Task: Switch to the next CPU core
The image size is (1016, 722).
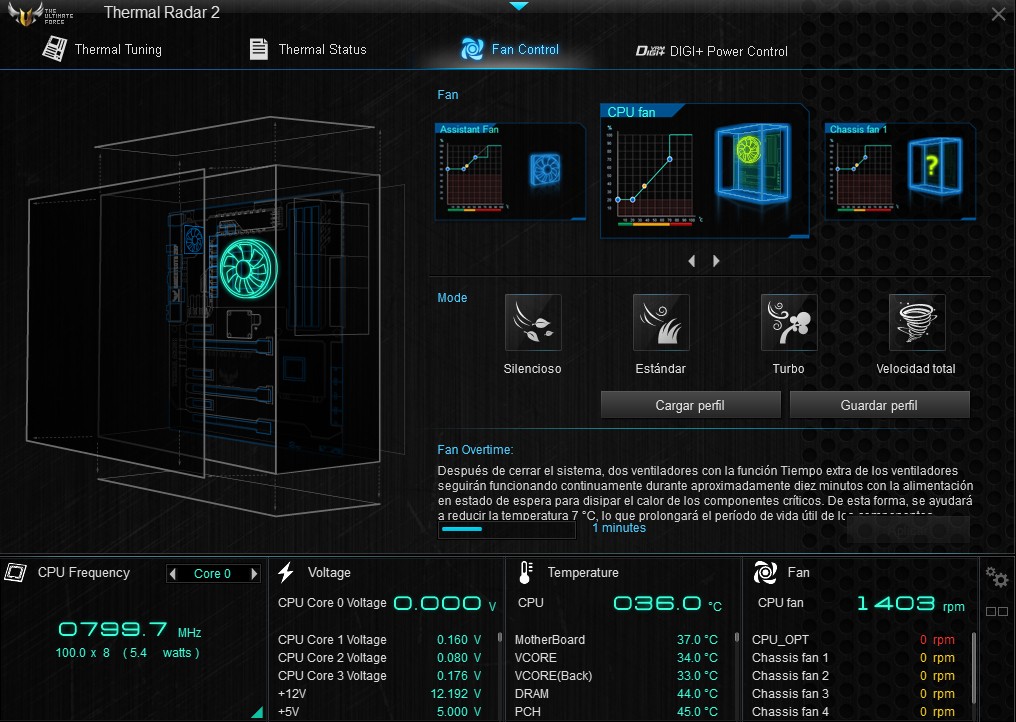Action: [x=254, y=574]
